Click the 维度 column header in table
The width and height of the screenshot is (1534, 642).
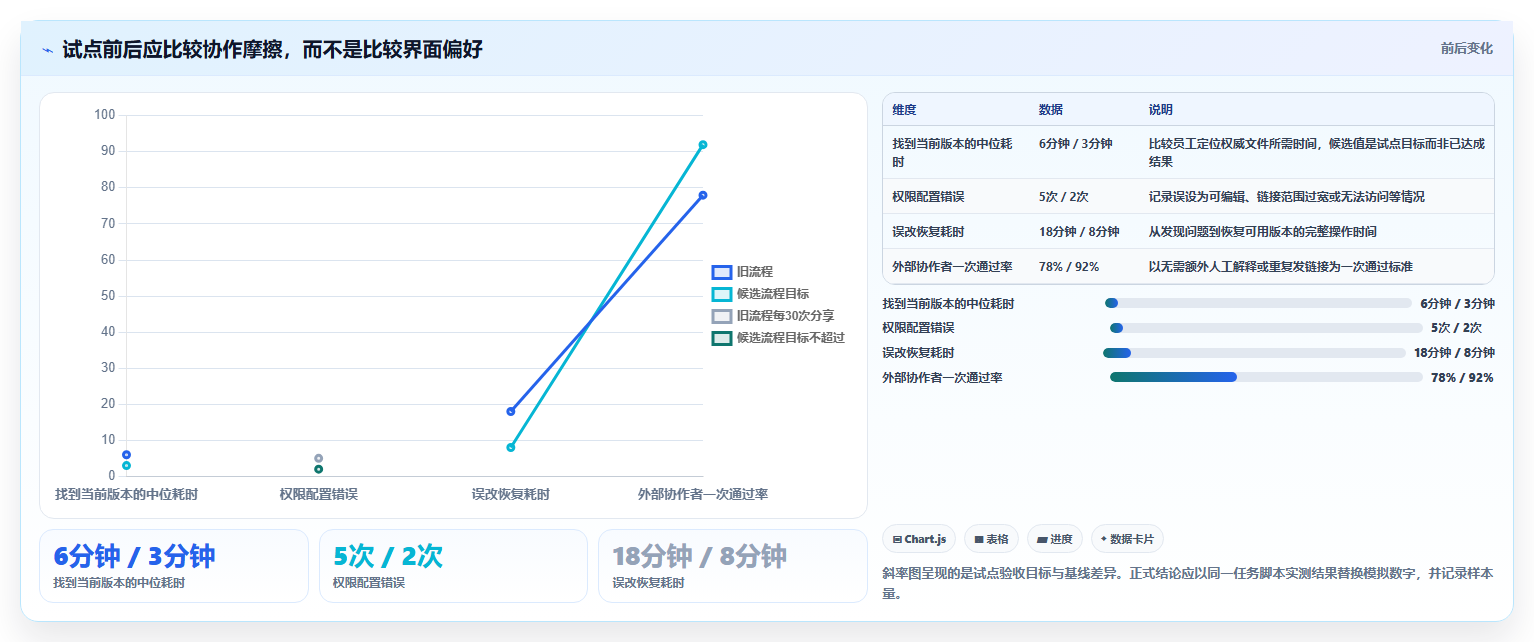coord(904,110)
